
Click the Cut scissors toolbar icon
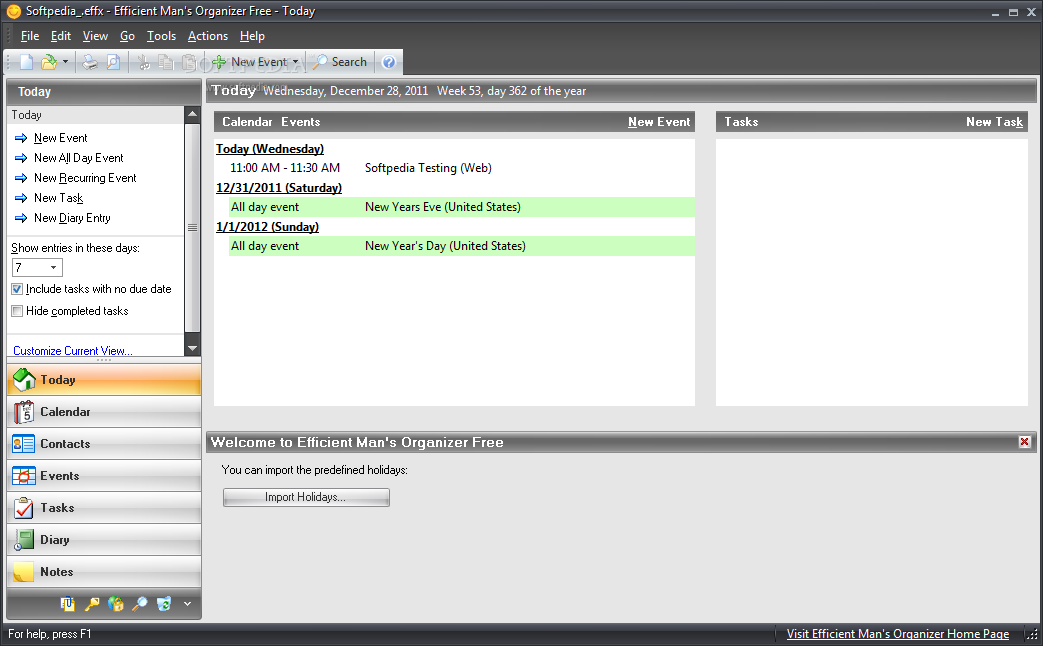tap(143, 62)
